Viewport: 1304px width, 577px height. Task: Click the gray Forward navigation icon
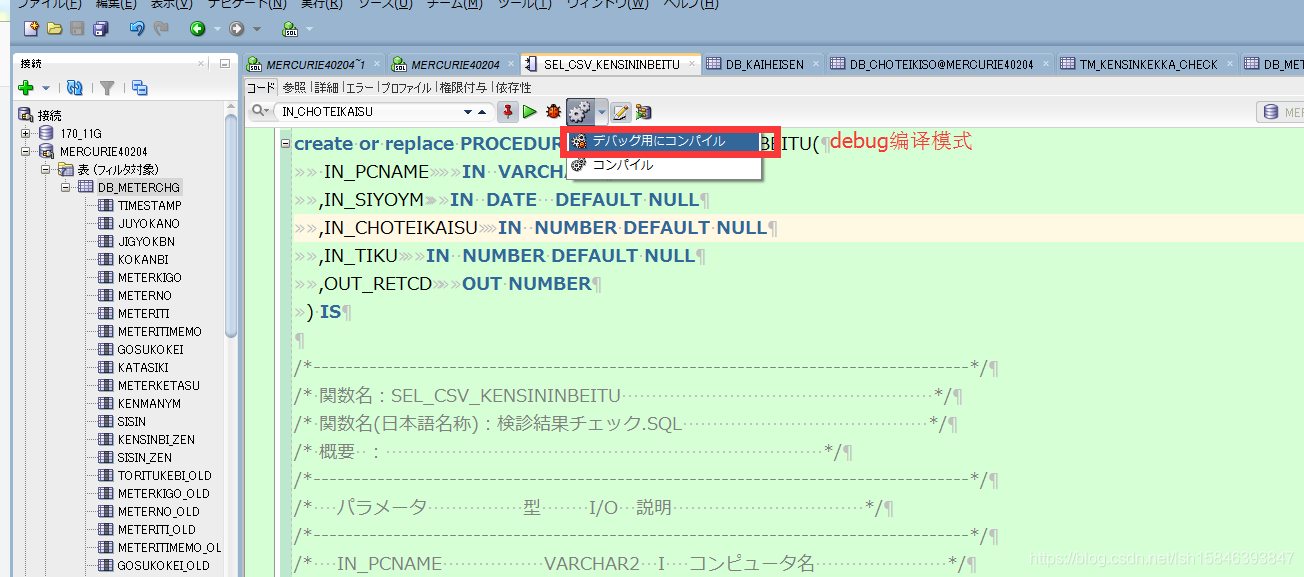tap(237, 29)
